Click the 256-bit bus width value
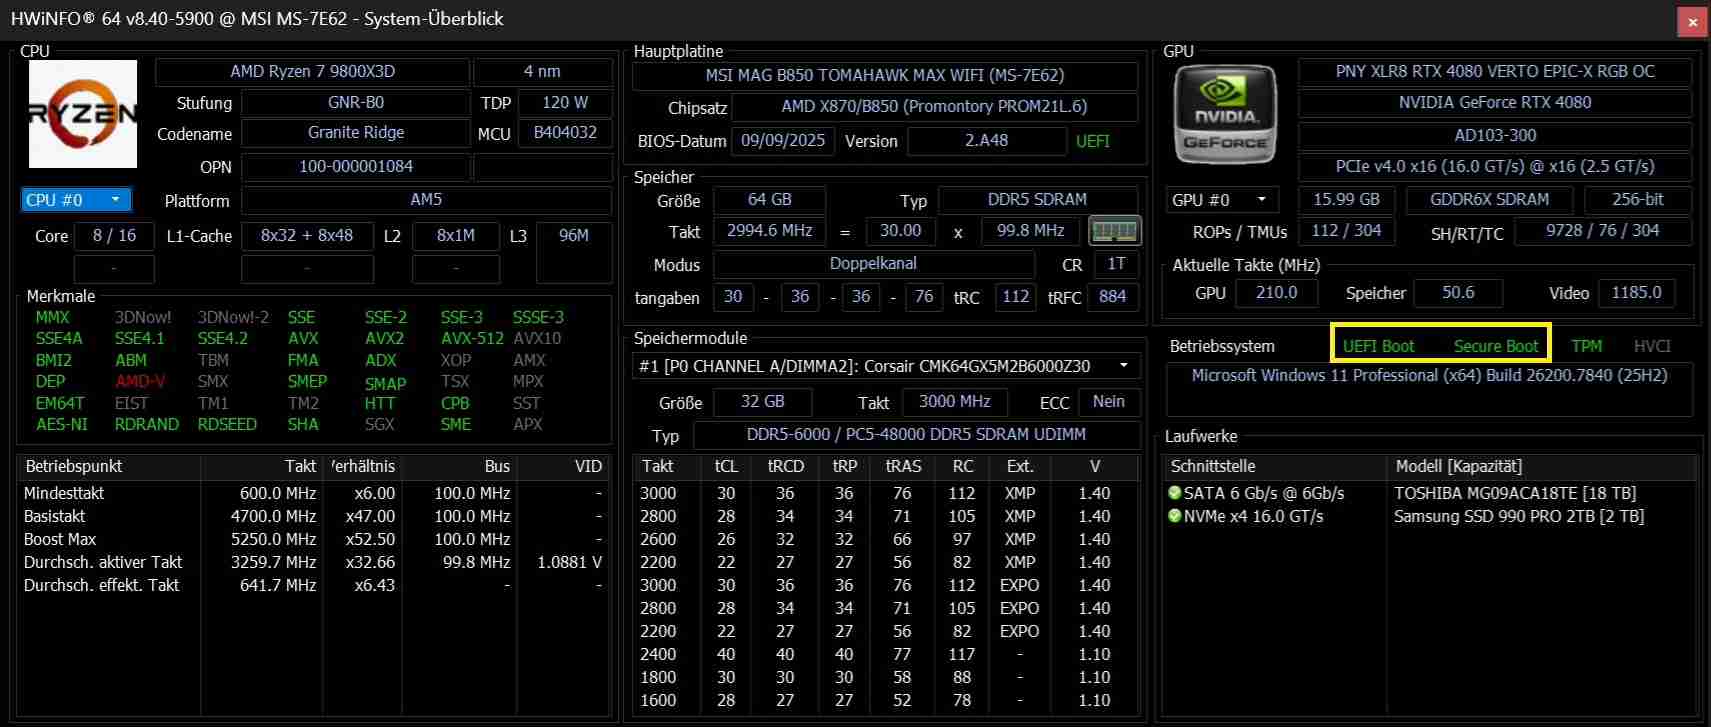Screen dimensions: 1711x727 click(1638, 200)
